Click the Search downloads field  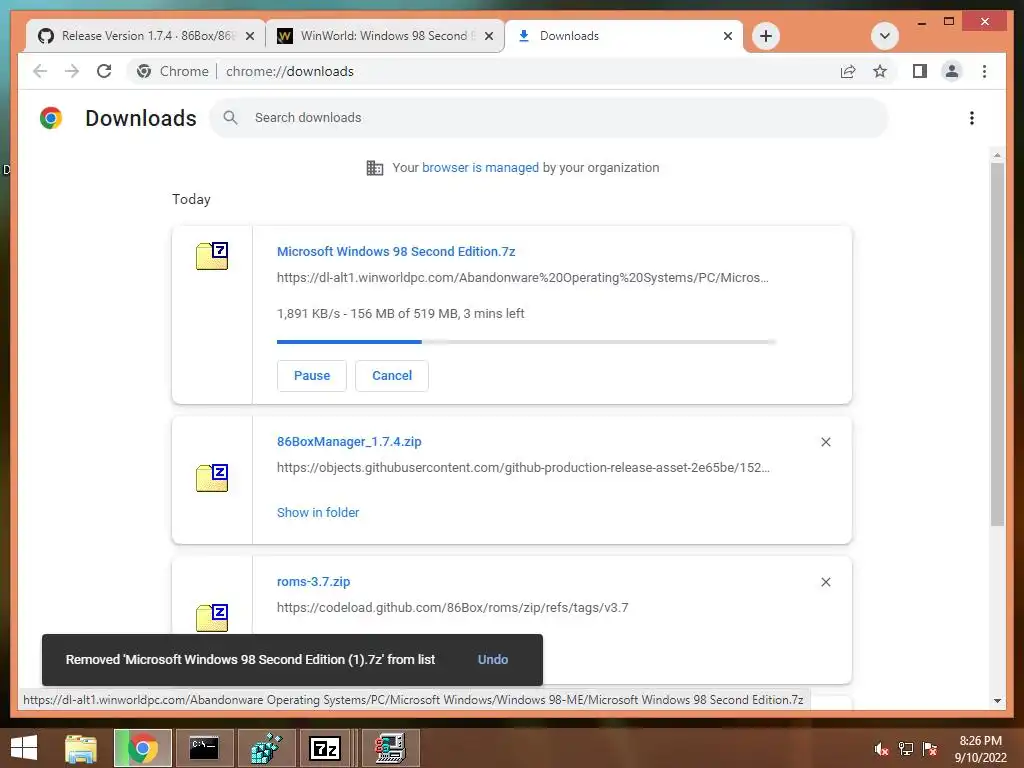point(549,118)
